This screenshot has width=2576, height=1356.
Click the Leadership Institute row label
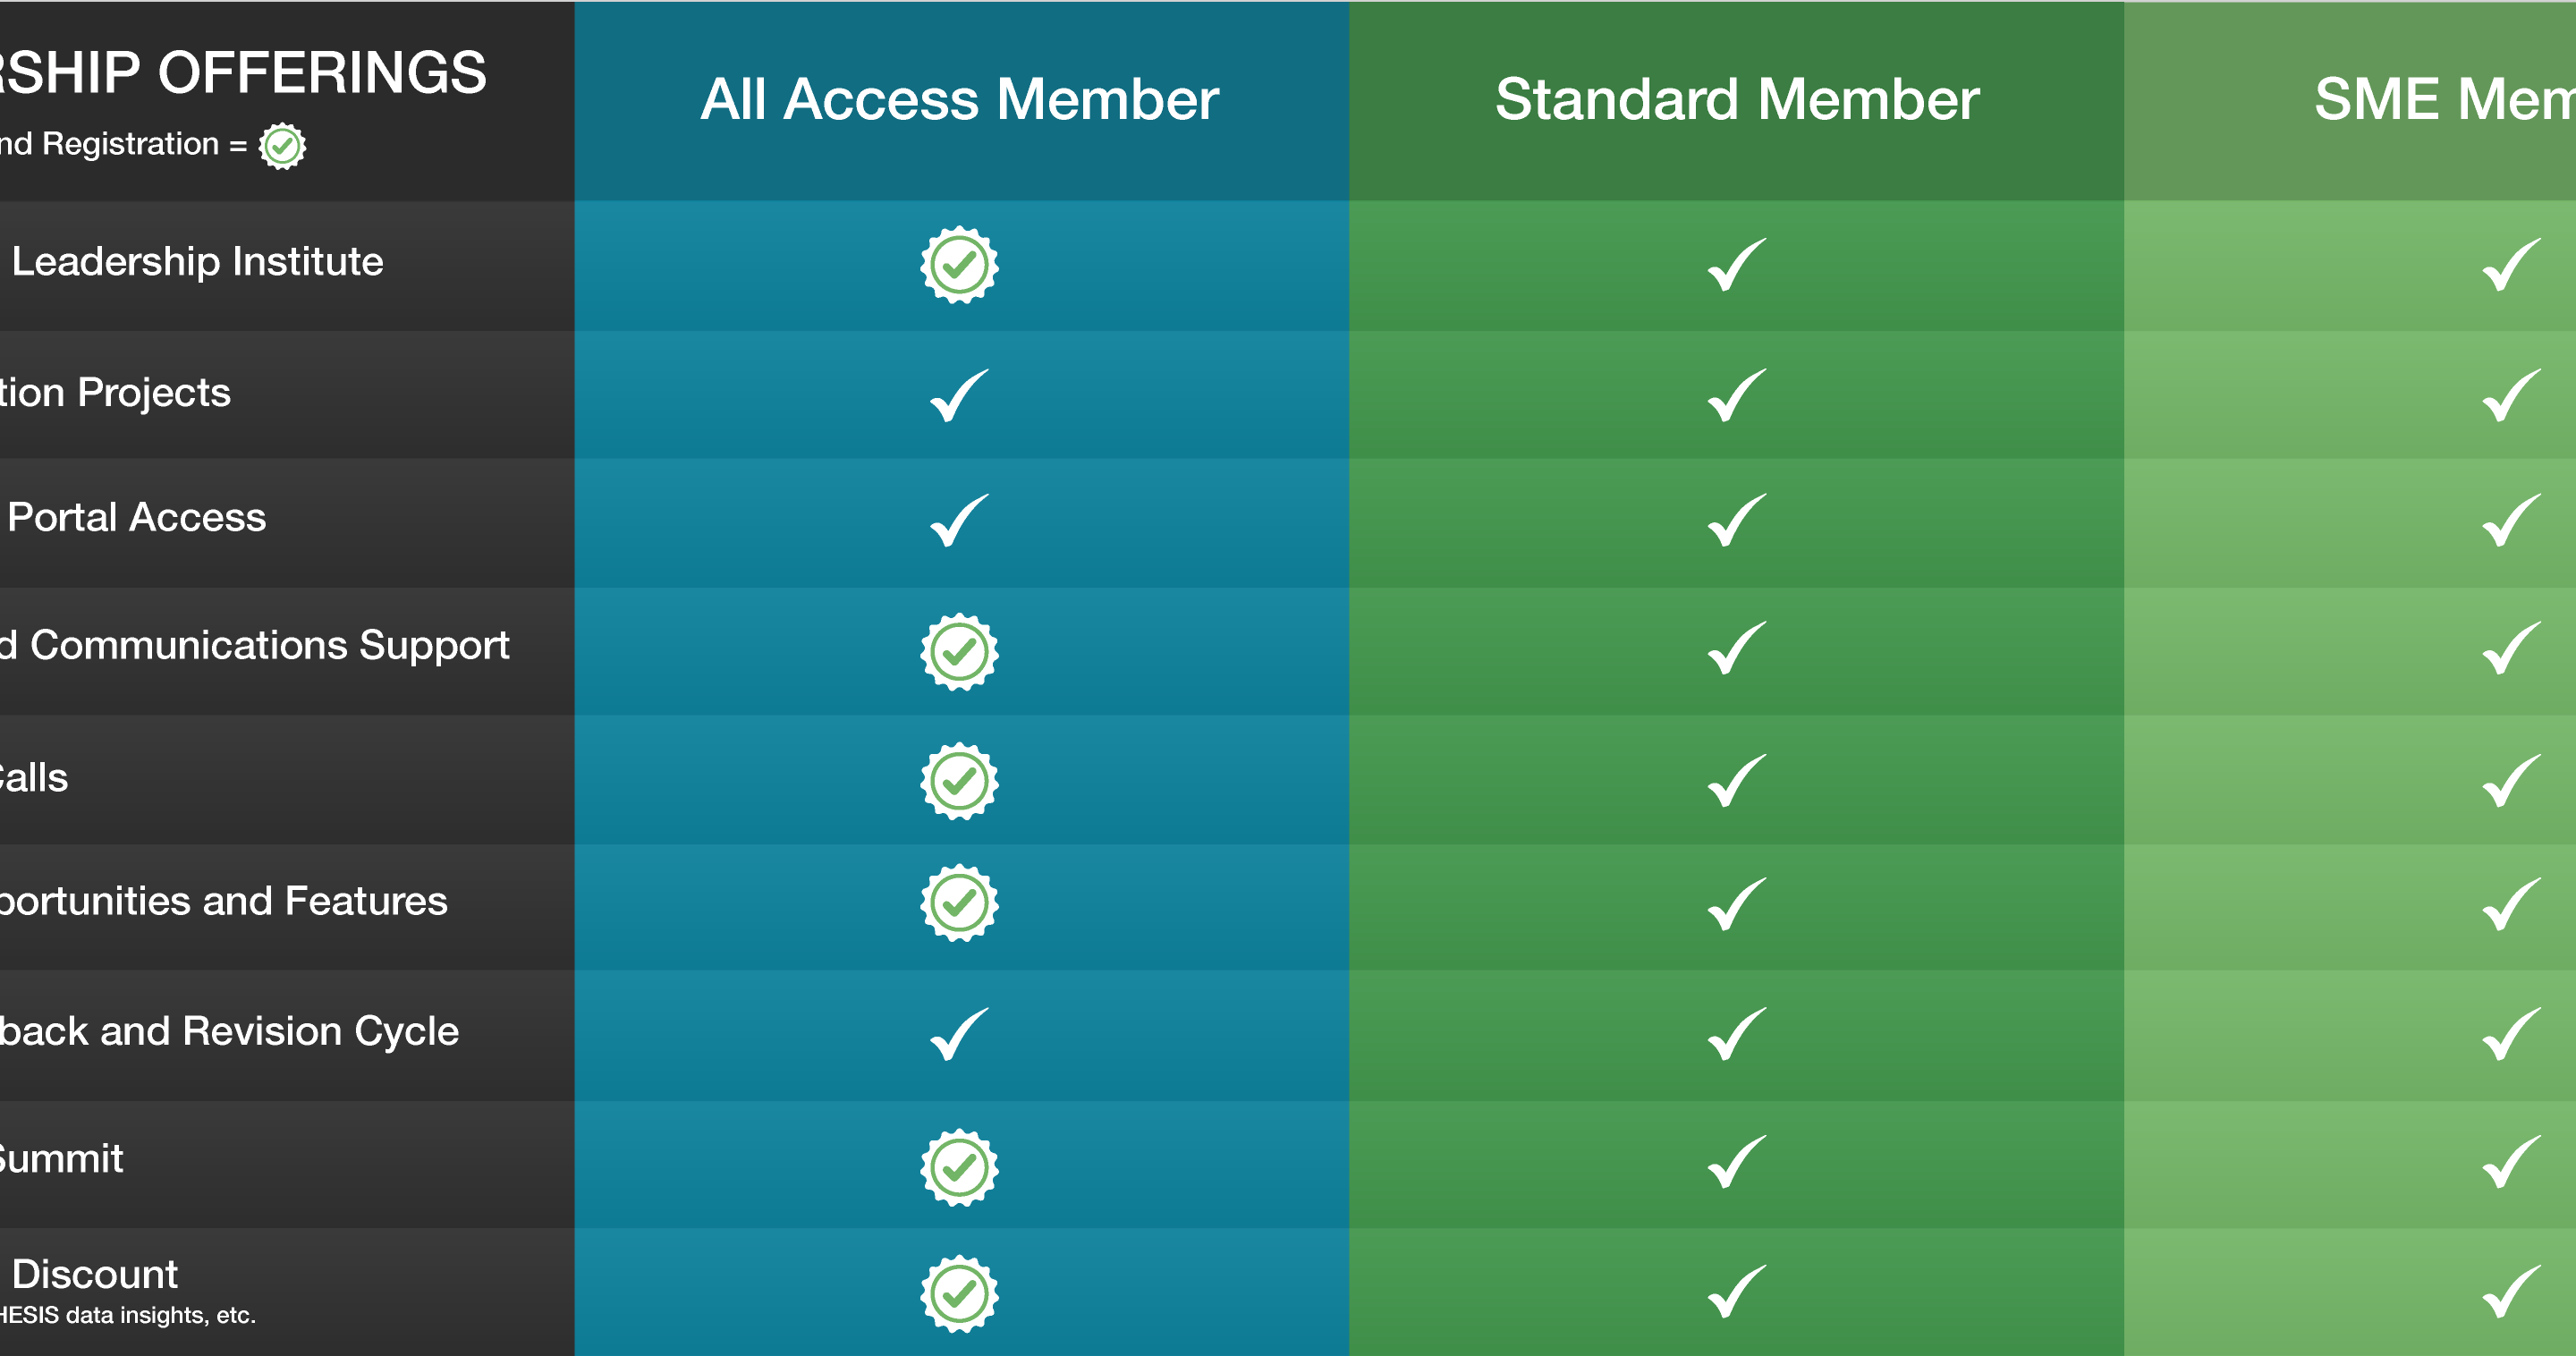click(197, 262)
